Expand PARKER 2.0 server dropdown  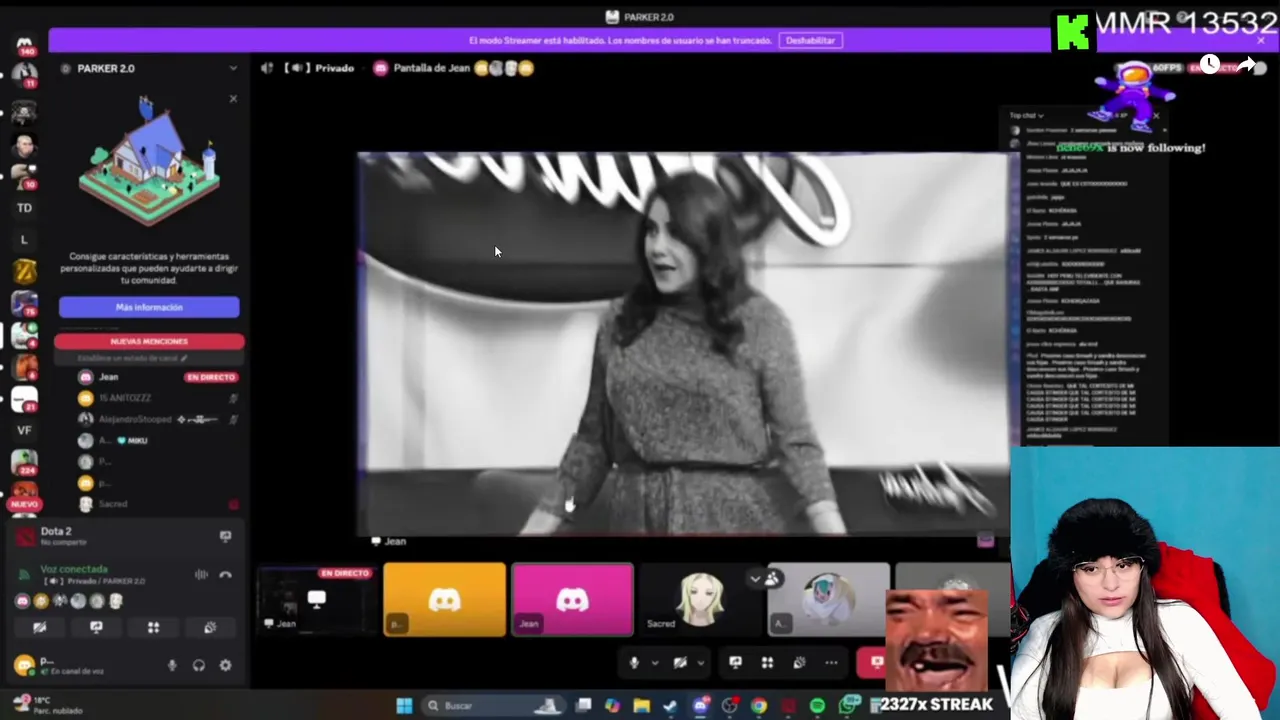coord(233,68)
